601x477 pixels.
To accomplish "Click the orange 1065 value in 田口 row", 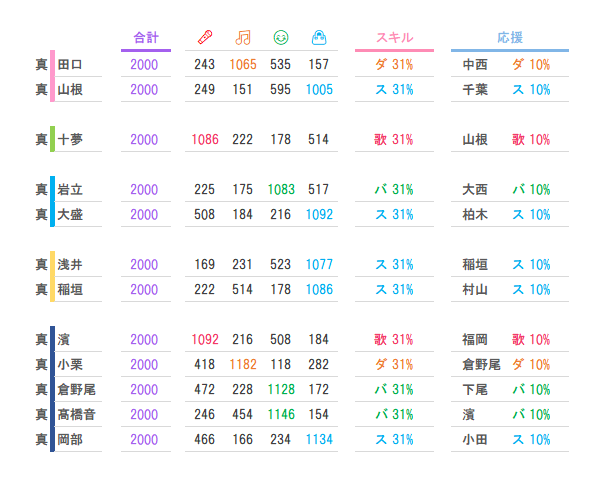I will 243,64.
